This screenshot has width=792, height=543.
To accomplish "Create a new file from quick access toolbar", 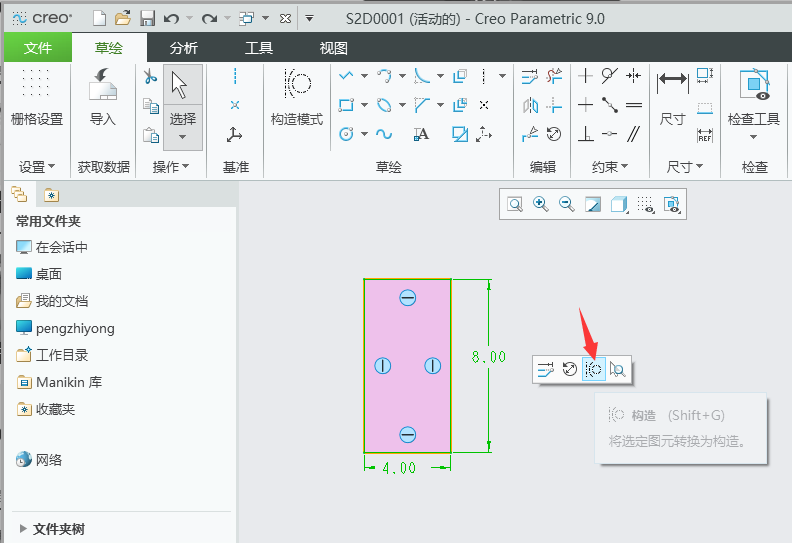I will tap(100, 19).
